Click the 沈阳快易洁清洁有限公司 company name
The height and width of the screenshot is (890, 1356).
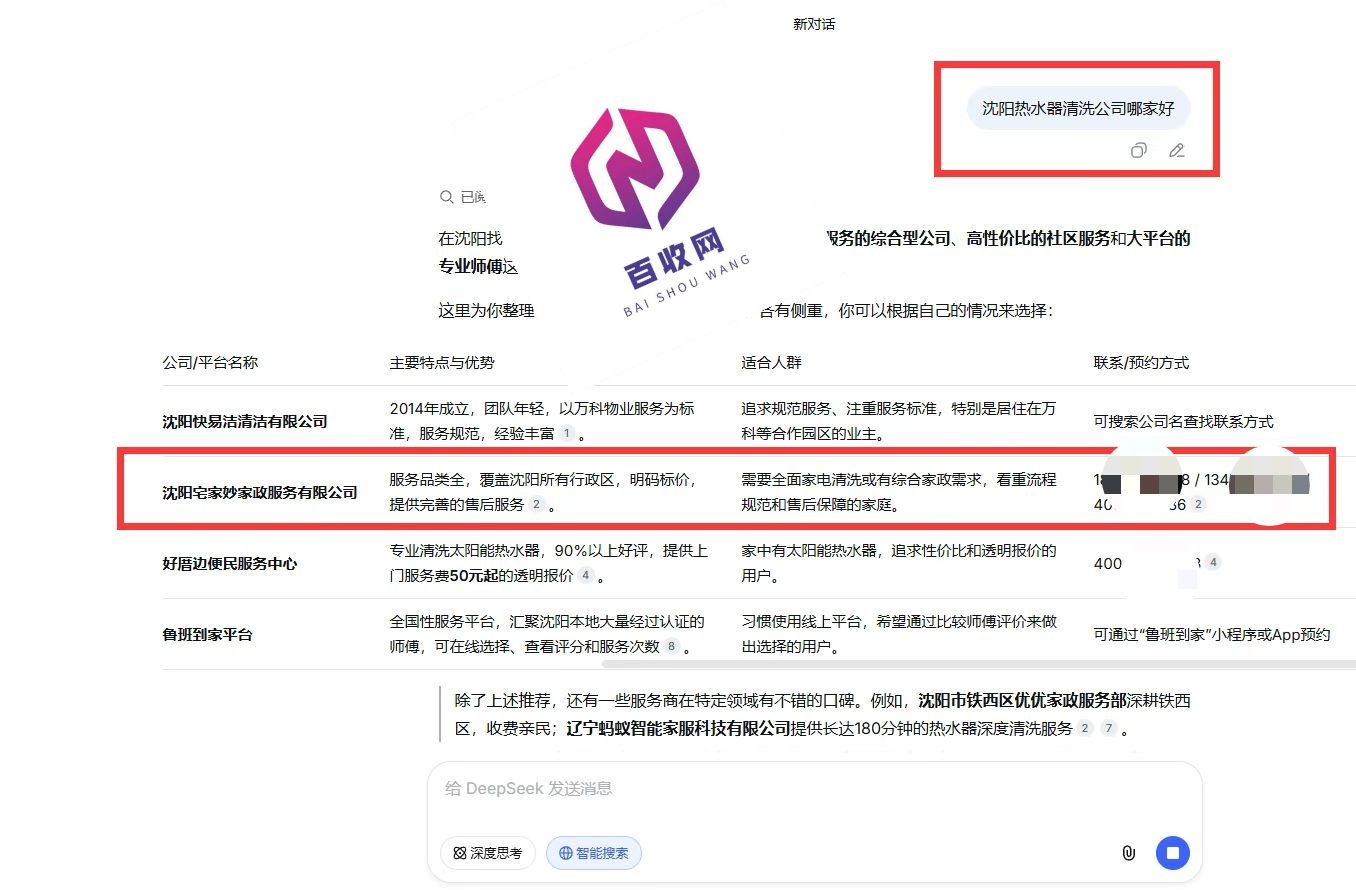[x=245, y=422]
